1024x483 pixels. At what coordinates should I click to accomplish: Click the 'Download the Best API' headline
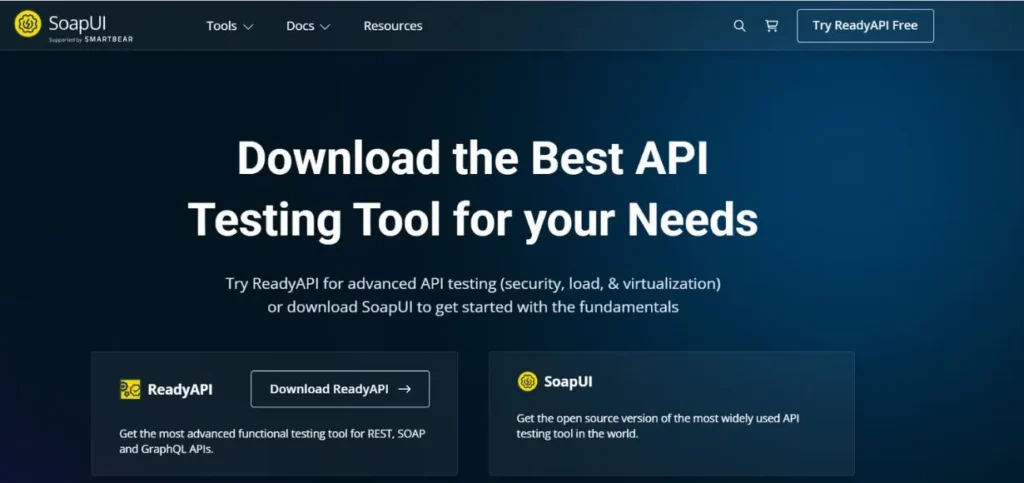473,159
